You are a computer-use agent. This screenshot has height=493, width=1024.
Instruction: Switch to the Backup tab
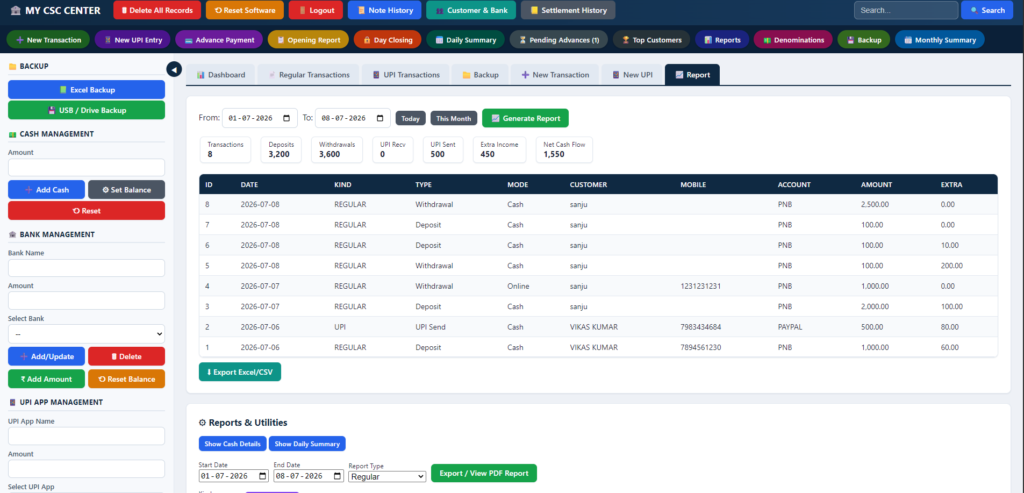(480, 75)
